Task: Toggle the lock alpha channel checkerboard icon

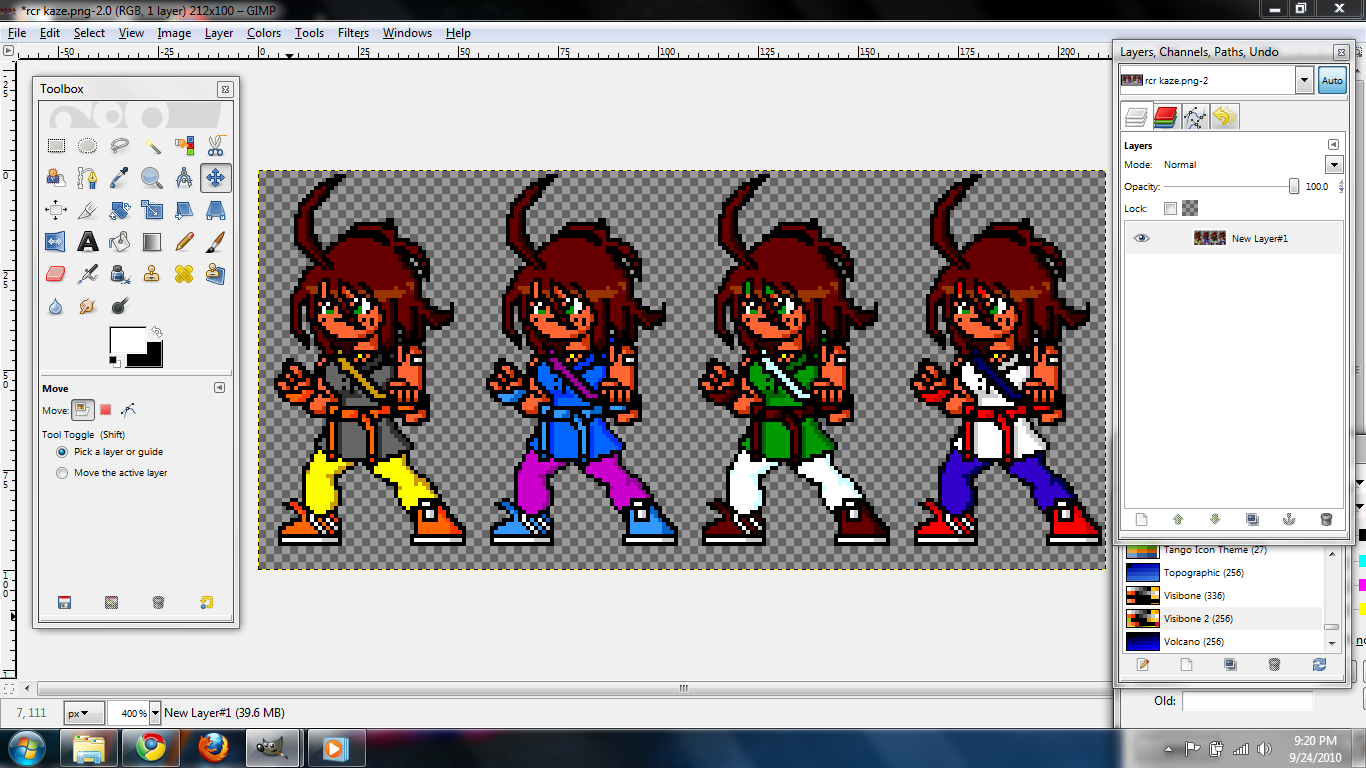Action: (x=1190, y=209)
